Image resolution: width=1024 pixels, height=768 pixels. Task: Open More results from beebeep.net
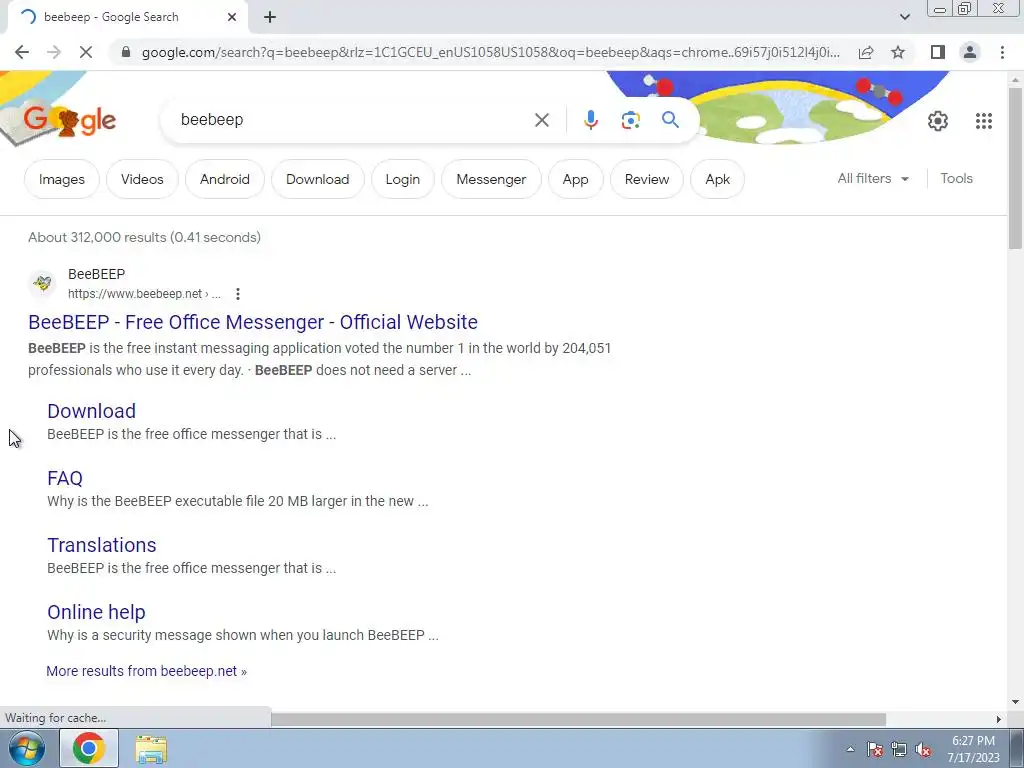pos(146,671)
